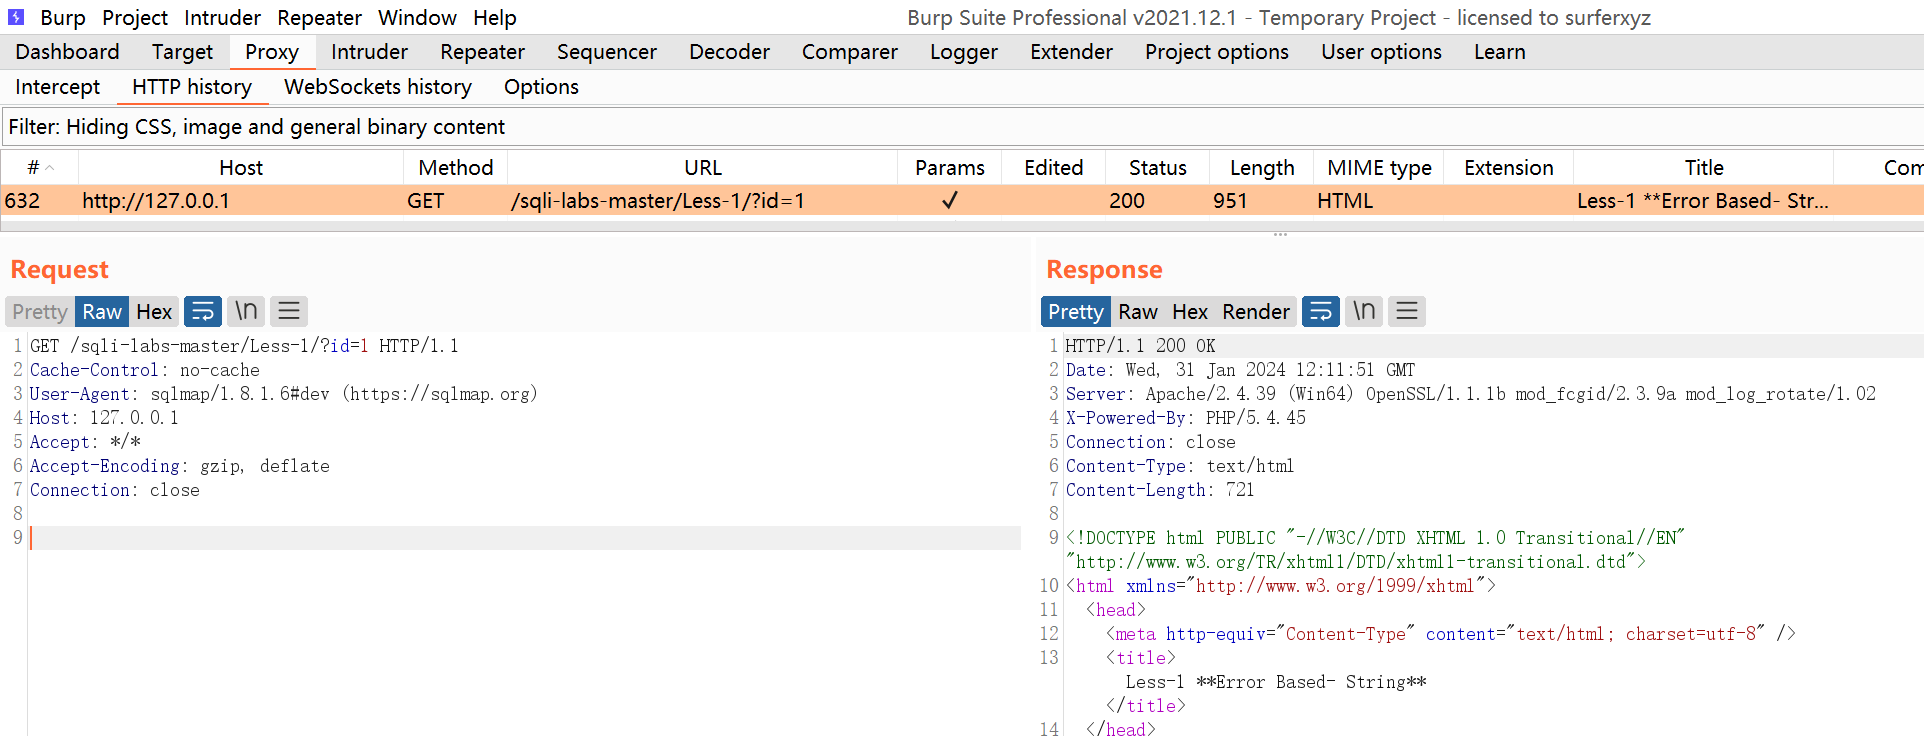Switch to the WebSockets history sub-tab
This screenshot has width=1924, height=736.
[377, 87]
